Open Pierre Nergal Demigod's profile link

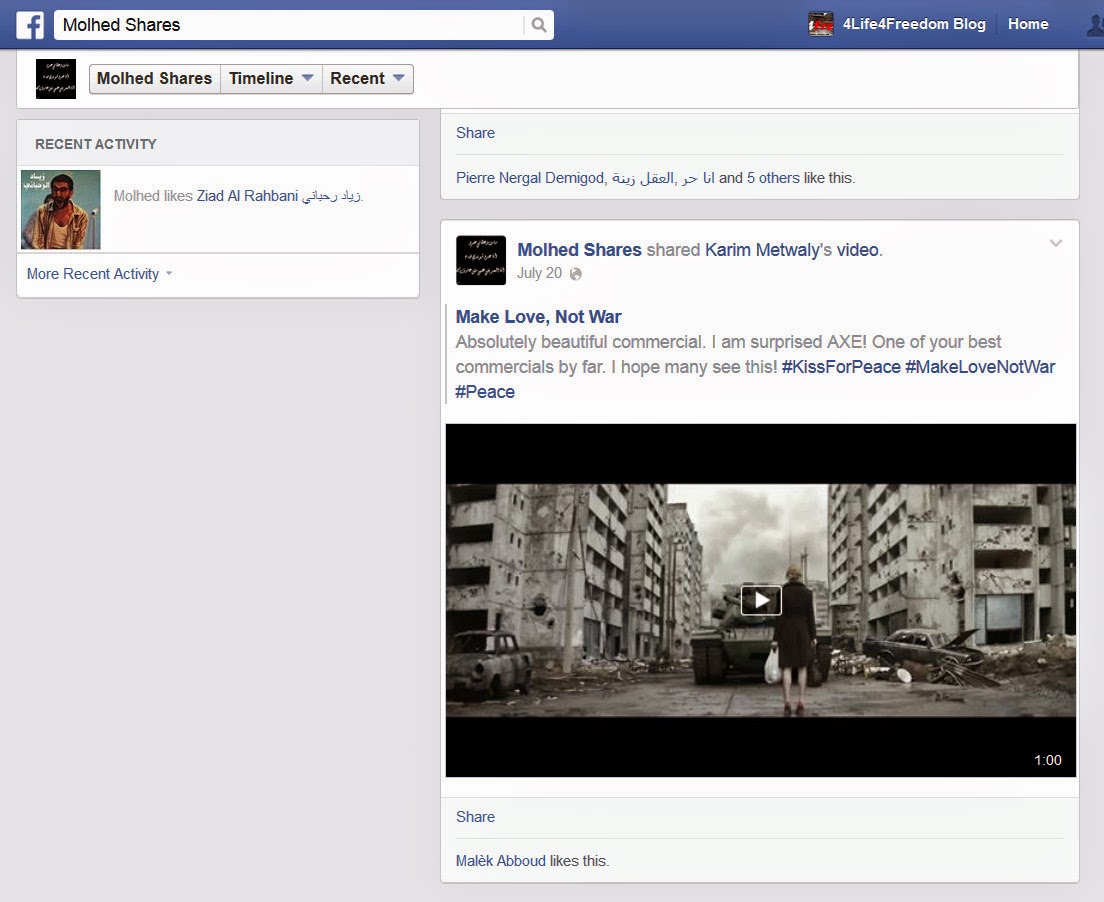point(529,178)
